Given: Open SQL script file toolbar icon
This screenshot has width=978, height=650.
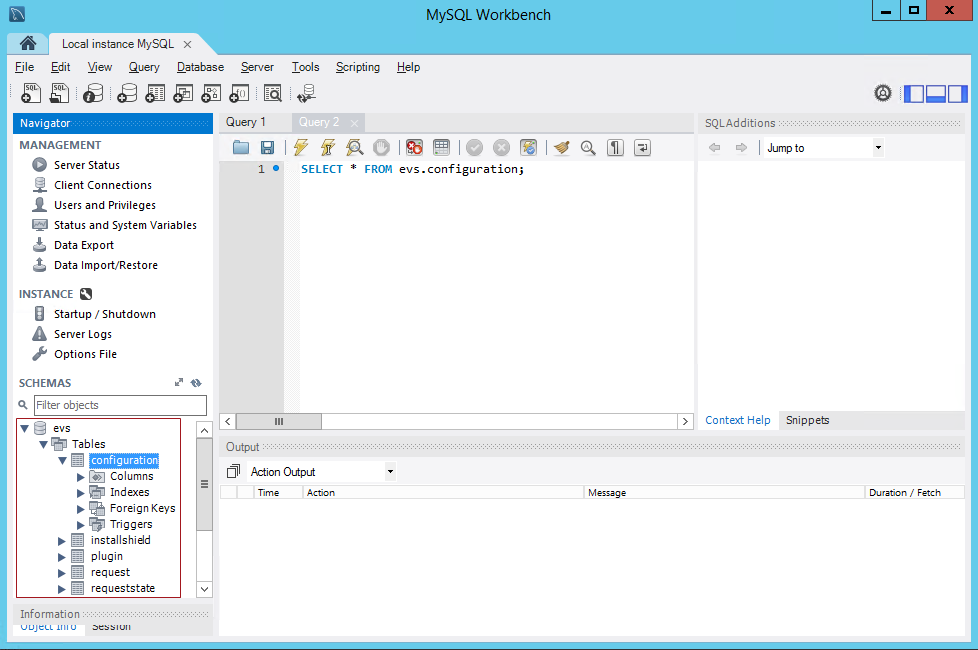Looking at the screenshot, I should click(59, 93).
